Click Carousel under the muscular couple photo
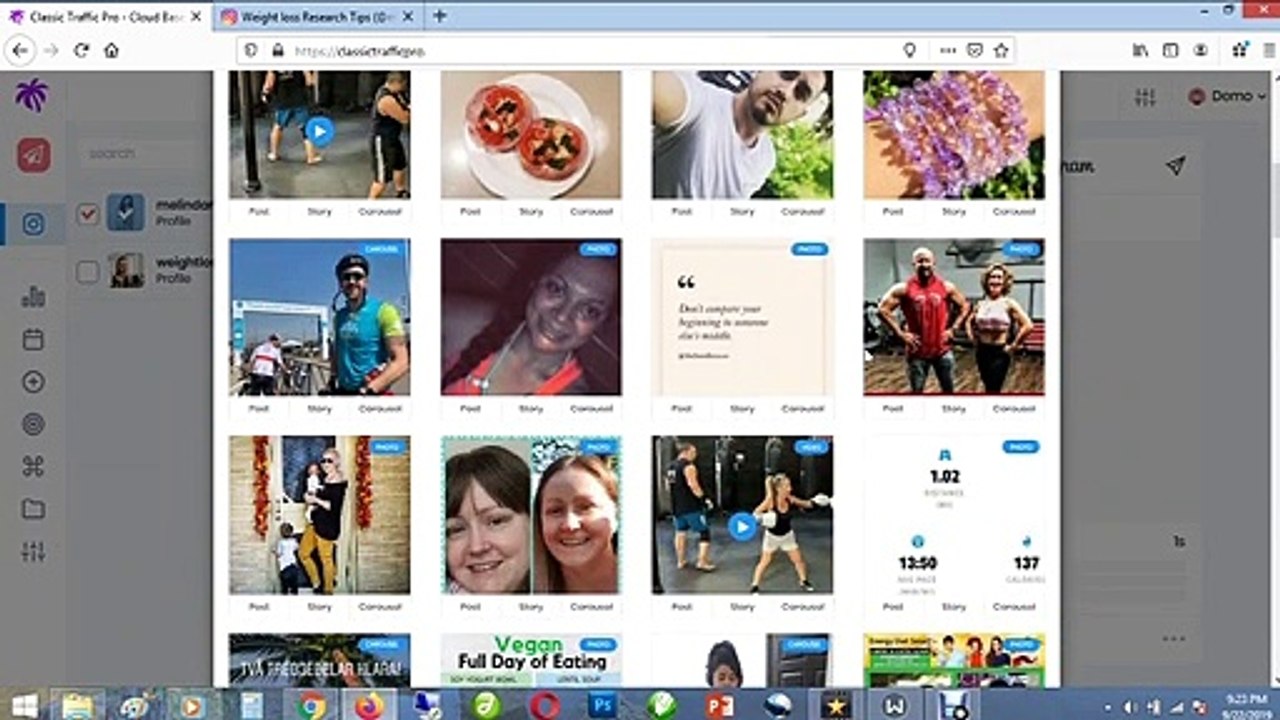This screenshot has width=1280, height=720. pos(1014,409)
